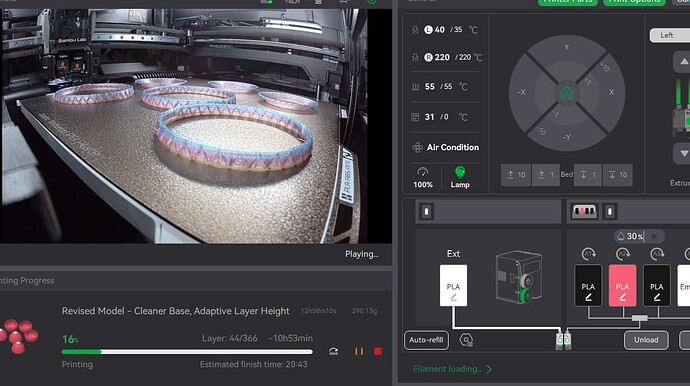
Task: Toggle the chamber Lamp
Action: coord(460,177)
